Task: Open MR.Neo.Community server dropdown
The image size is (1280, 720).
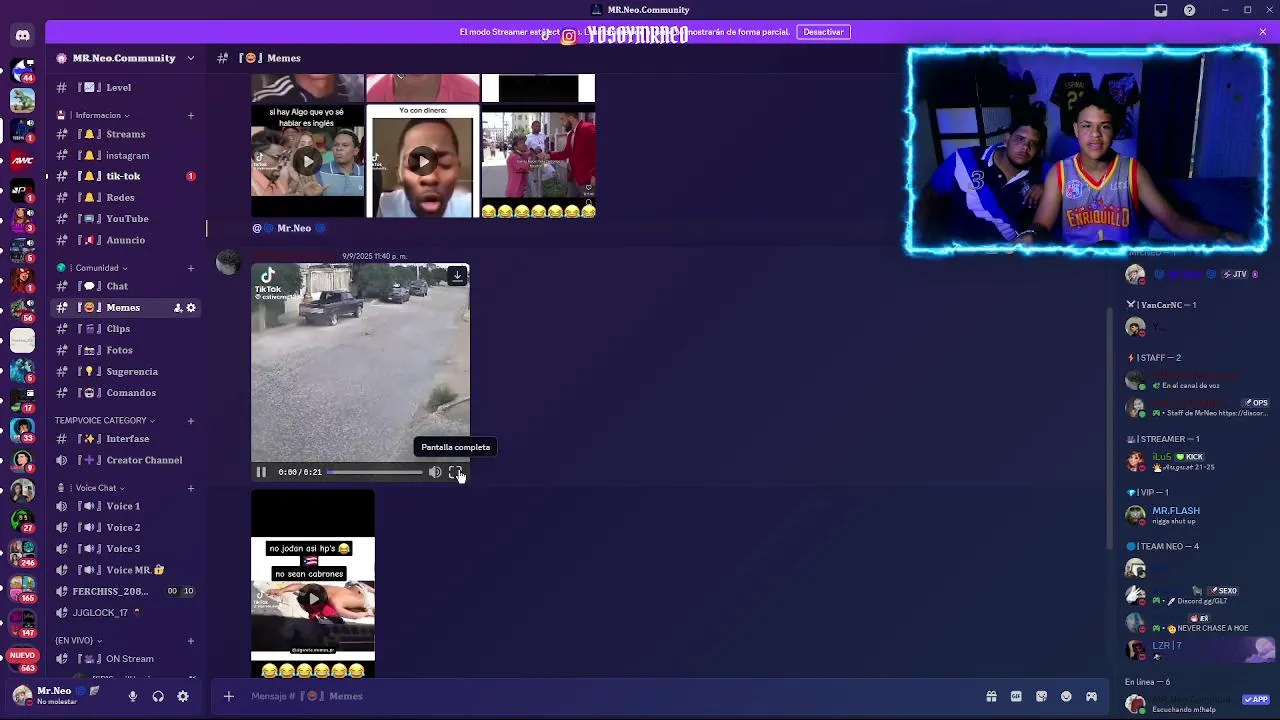Action: (x=126, y=58)
